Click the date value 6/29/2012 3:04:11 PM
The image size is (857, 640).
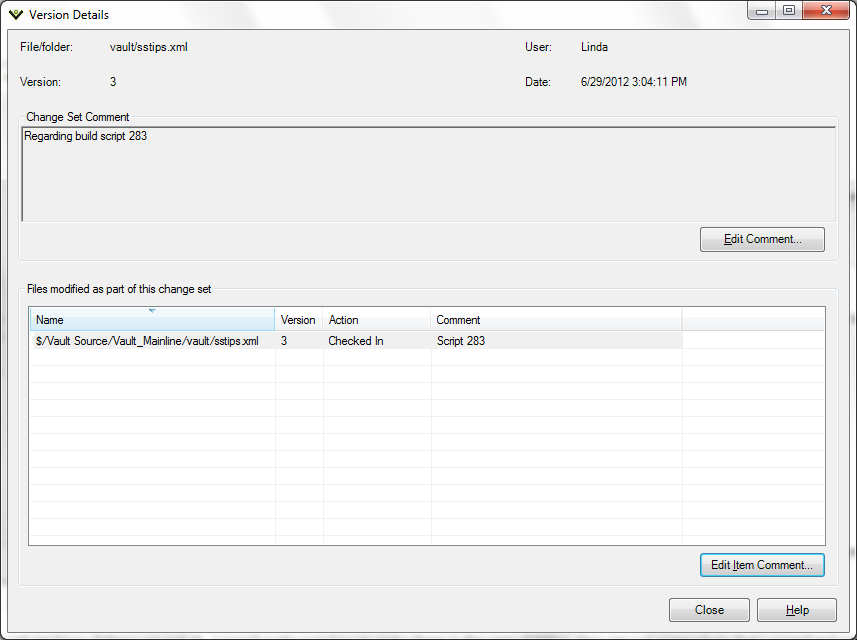(633, 82)
